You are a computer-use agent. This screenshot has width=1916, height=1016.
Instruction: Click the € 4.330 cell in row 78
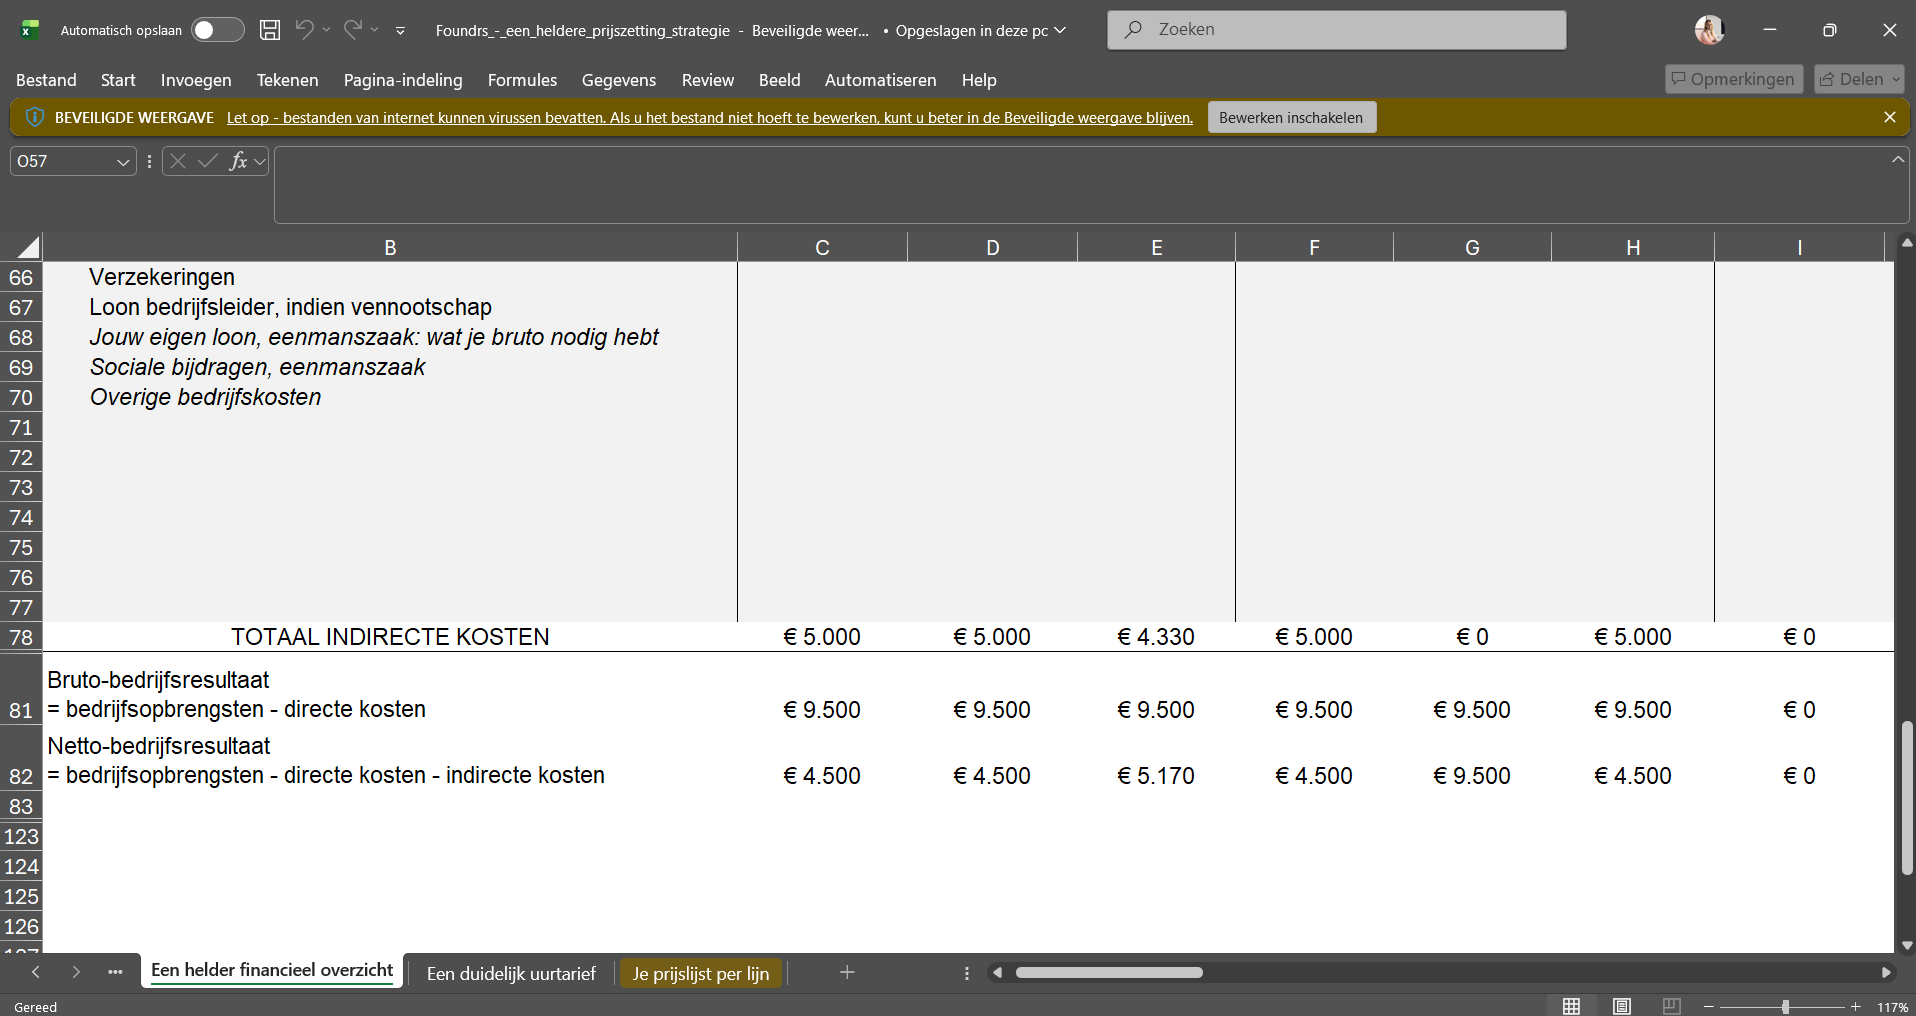pyautogui.click(x=1156, y=637)
